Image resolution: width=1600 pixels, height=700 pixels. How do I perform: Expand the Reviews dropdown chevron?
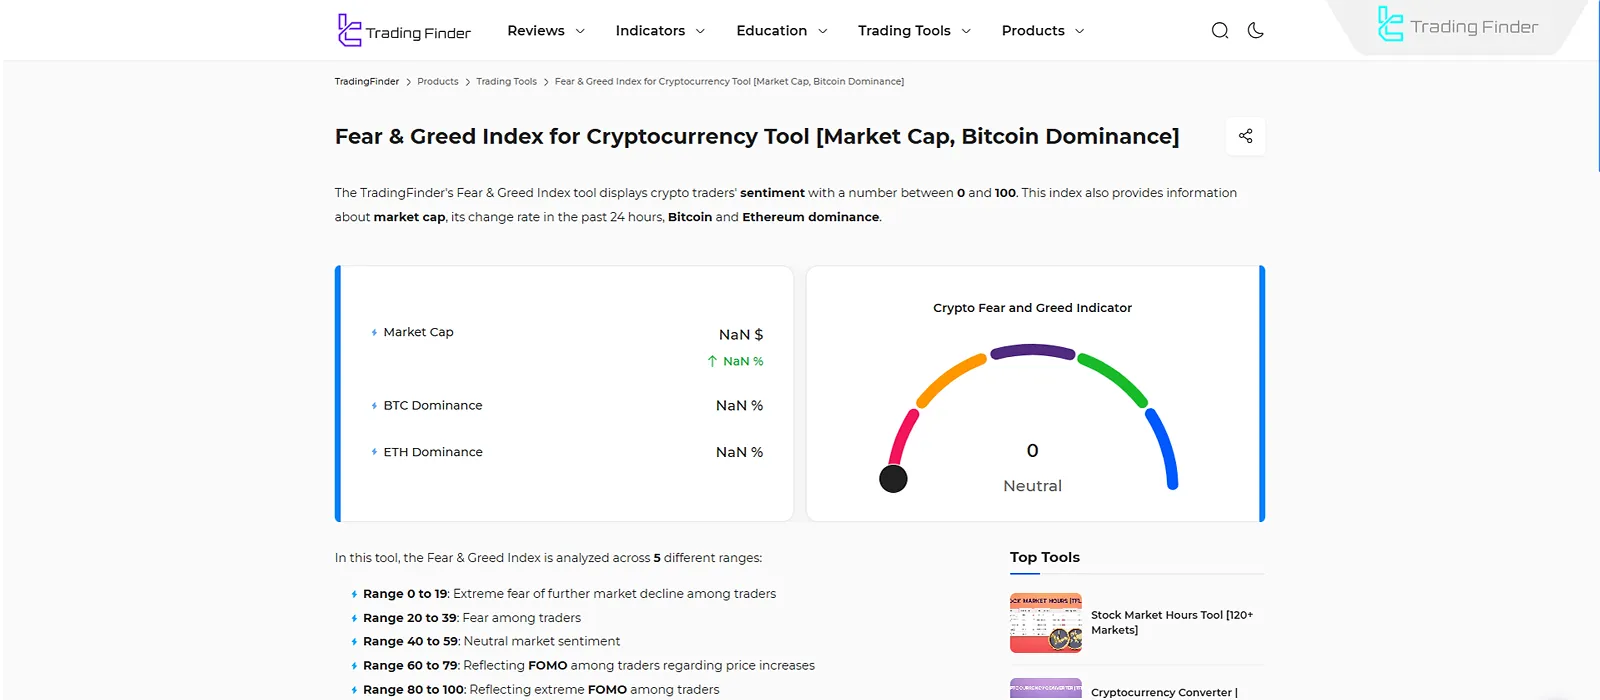(x=580, y=31)
